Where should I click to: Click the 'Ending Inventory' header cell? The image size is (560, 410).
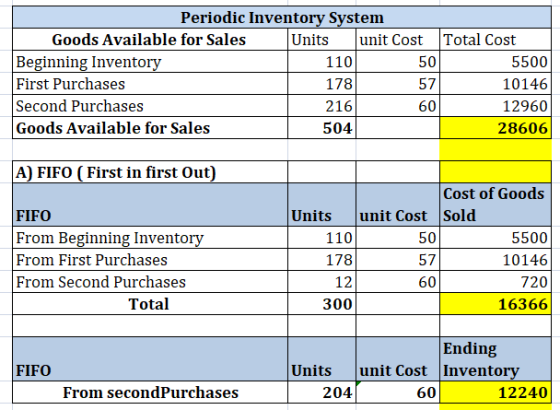click(x=495, y=359)
